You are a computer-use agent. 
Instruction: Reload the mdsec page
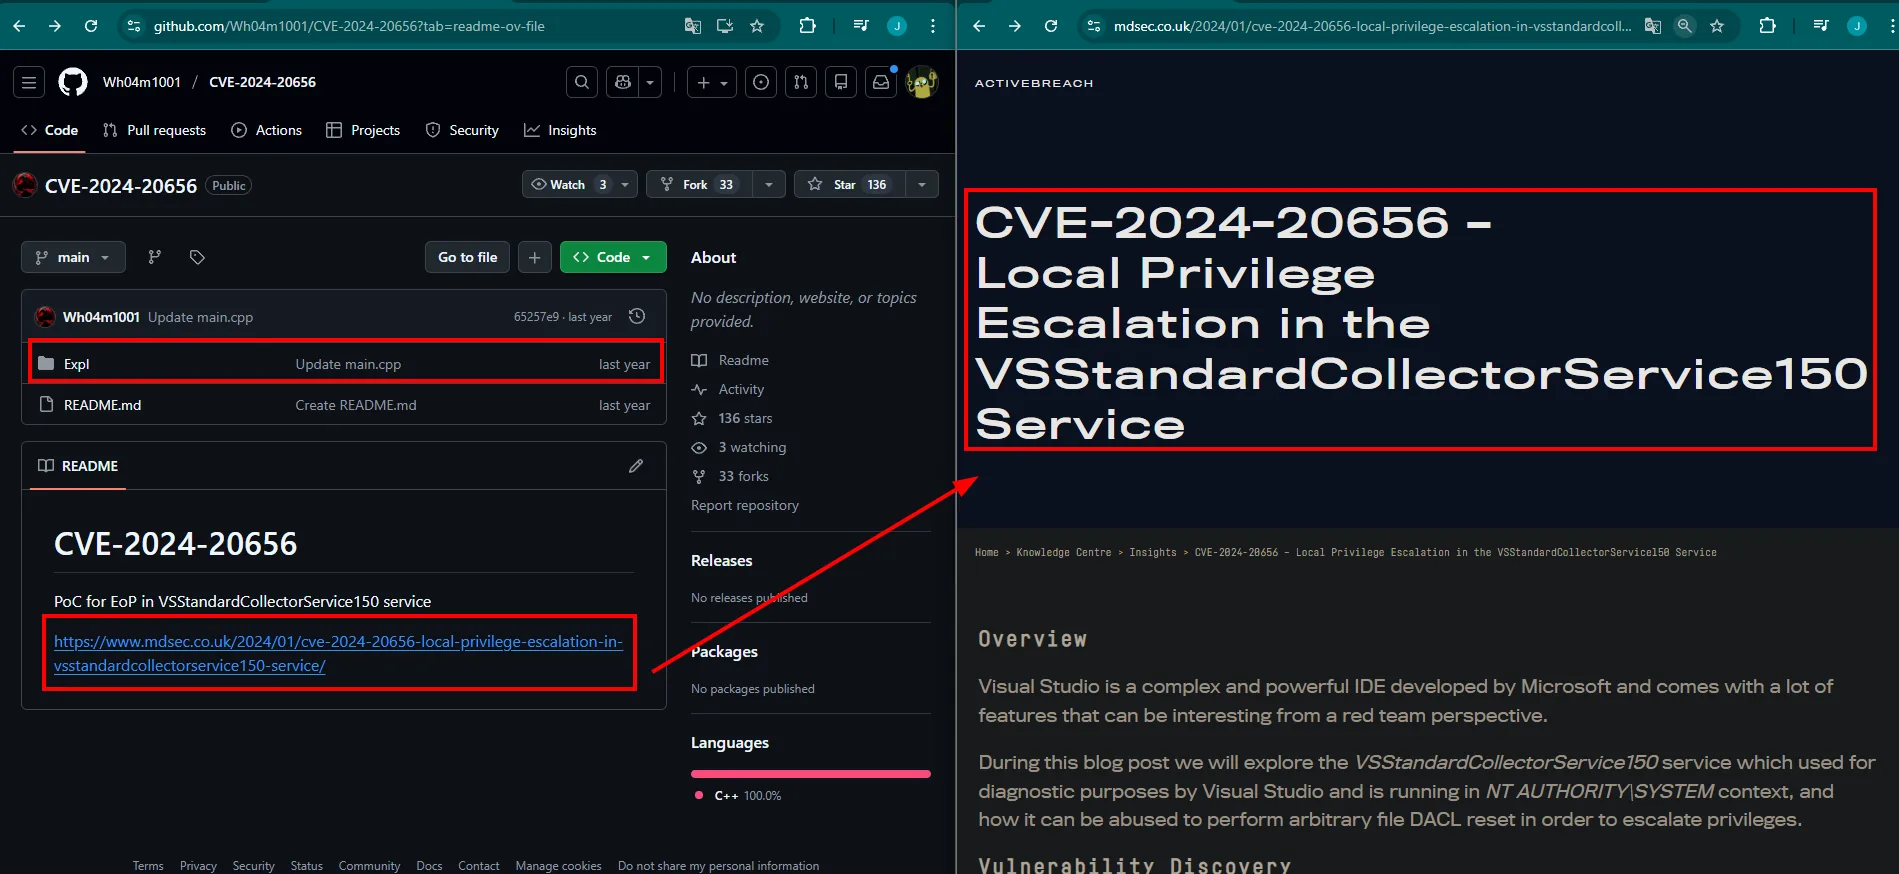[1051, 26]
